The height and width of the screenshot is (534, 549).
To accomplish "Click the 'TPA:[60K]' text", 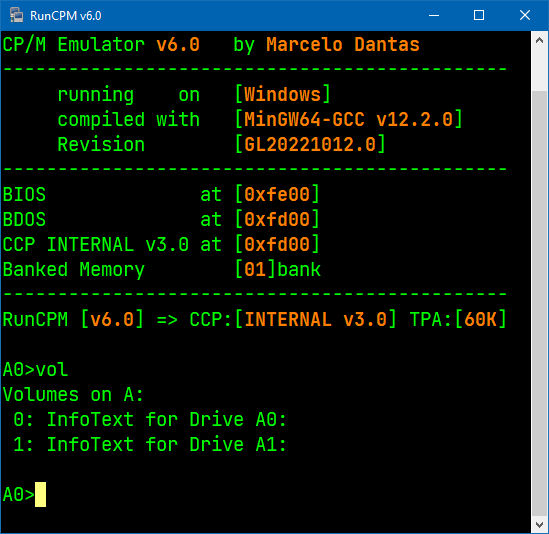I will [458, 319].
